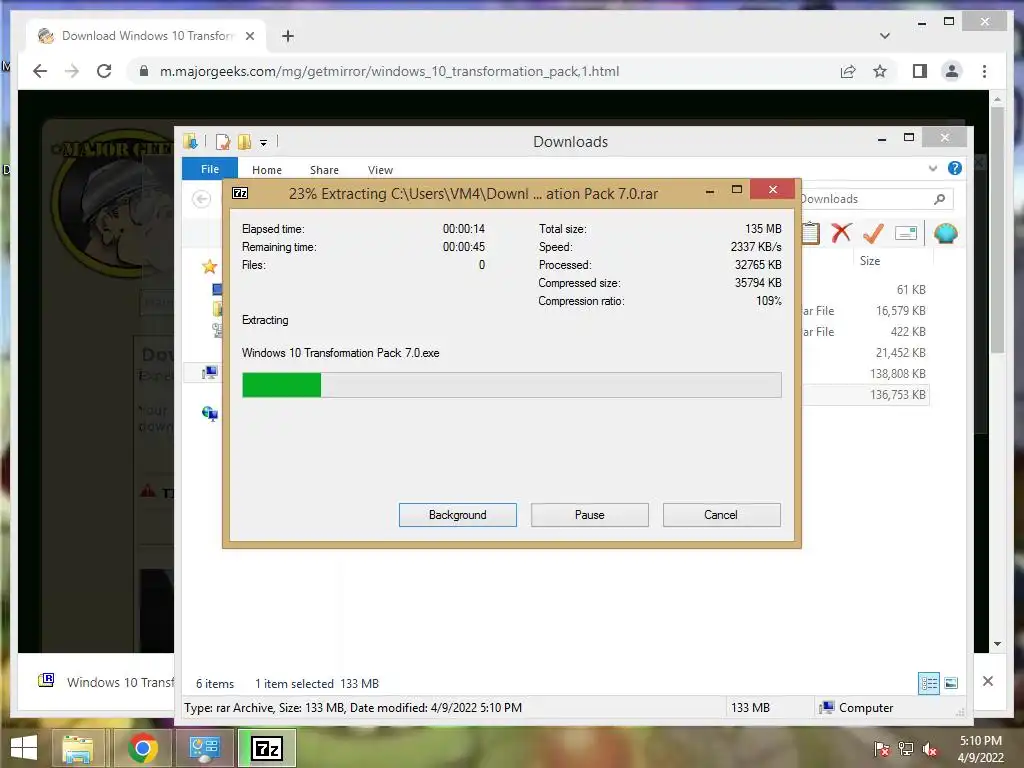The height and width of the screenshot is (768, 1024).
Task: Select the 422 KB file row
Action: pos(865,332)
